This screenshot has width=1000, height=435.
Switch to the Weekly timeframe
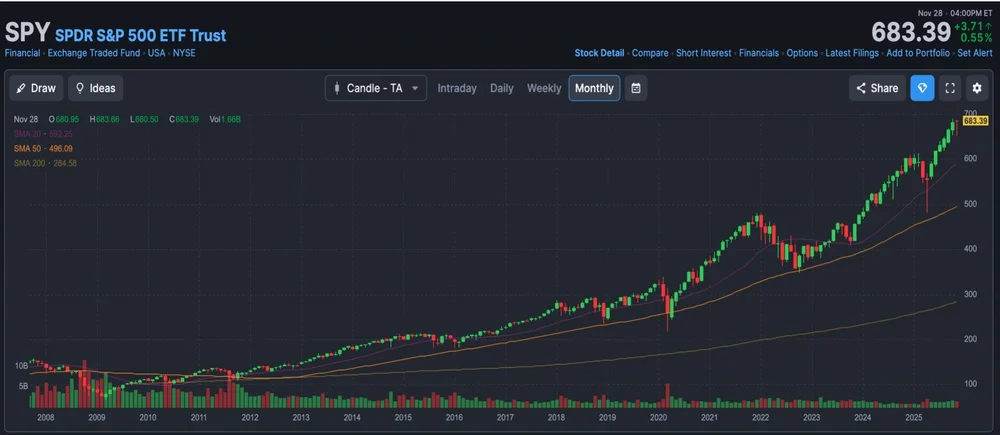(543, 88)
